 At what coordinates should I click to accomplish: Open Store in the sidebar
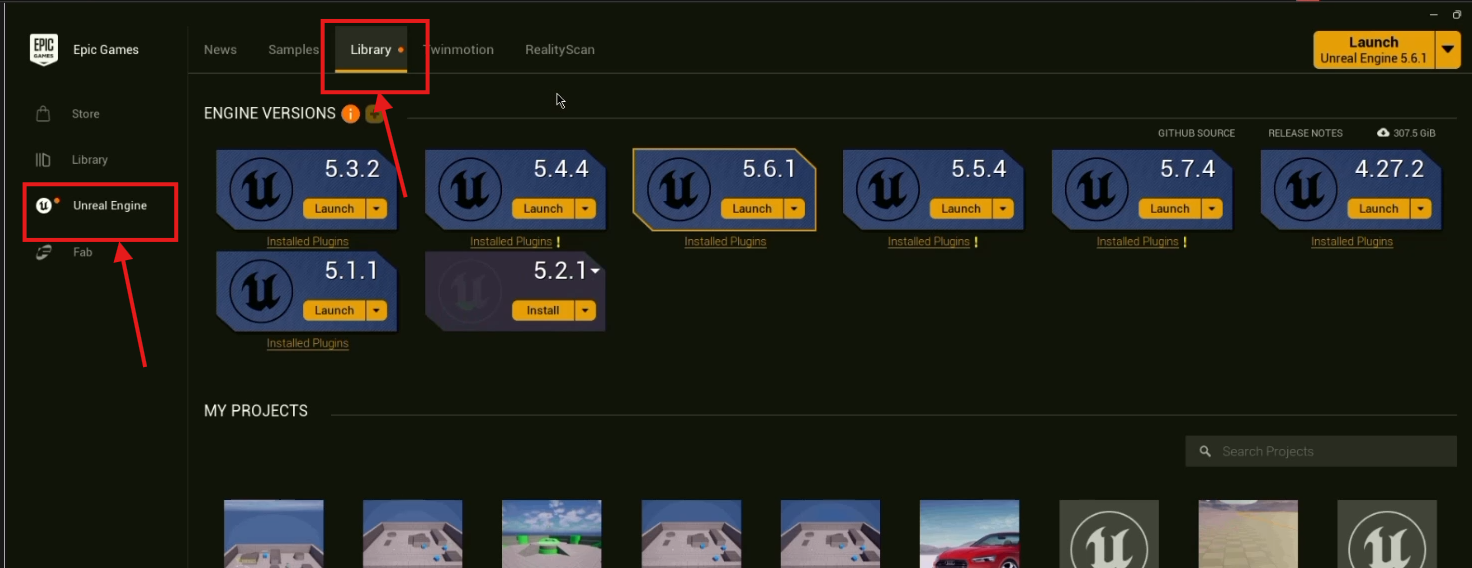pyautogui.click(x=85, y=114)
